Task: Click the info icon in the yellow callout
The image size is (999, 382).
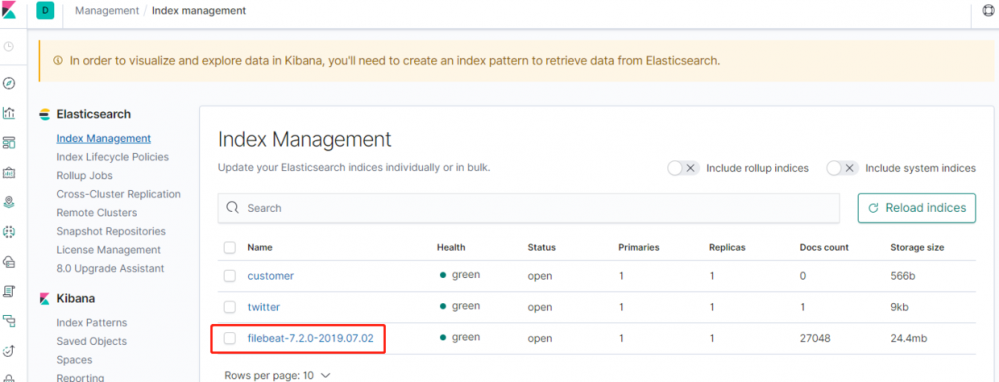Action: [58, 61]
